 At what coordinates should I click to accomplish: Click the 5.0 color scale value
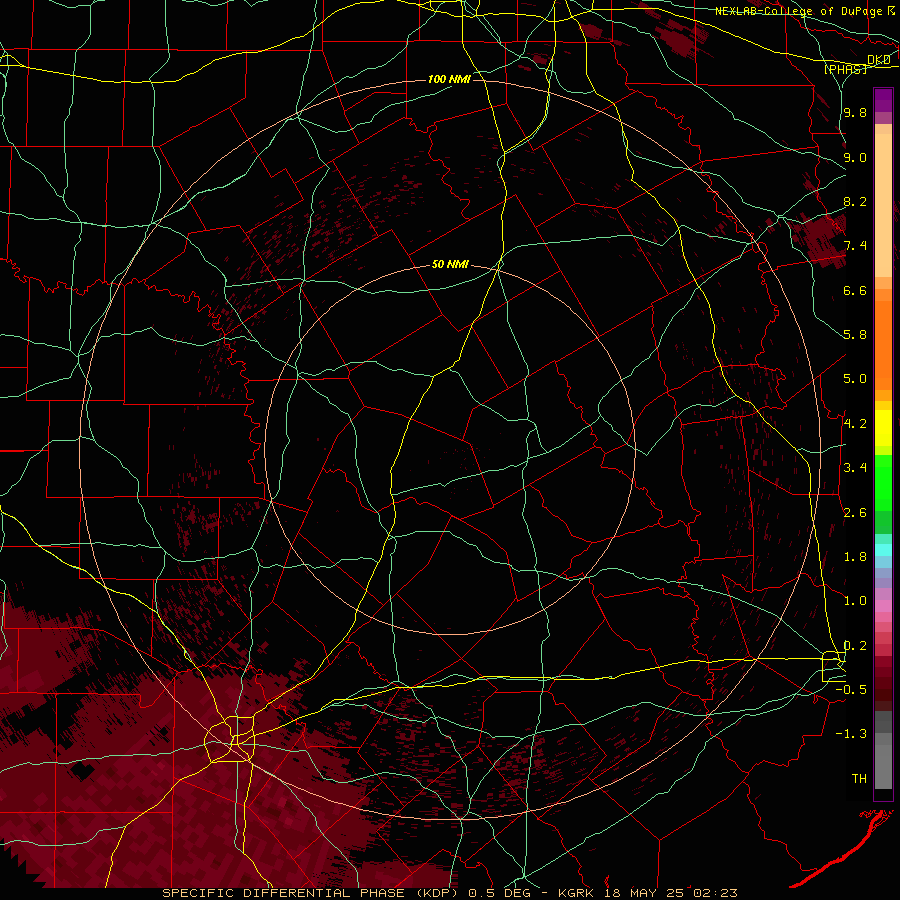tap(855, 379)
